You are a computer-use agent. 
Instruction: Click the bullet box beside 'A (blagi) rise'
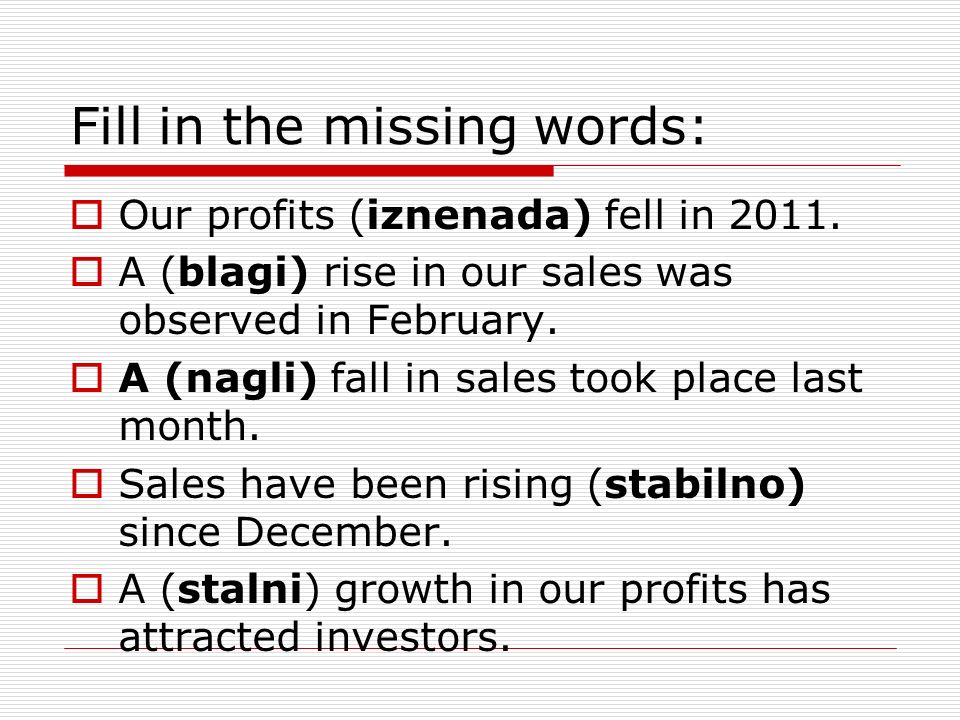pyautogui.click(x=87, y=272)
